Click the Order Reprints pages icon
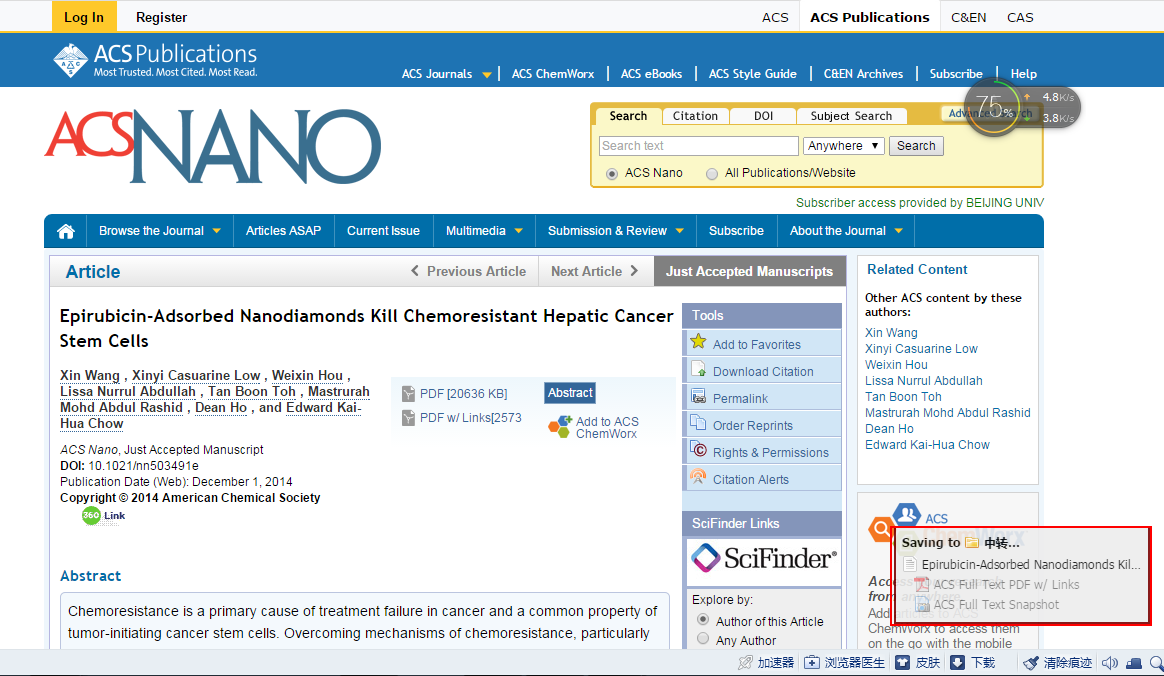The image size is (1164, 676). pyautogui.click(x=699, y=424)
